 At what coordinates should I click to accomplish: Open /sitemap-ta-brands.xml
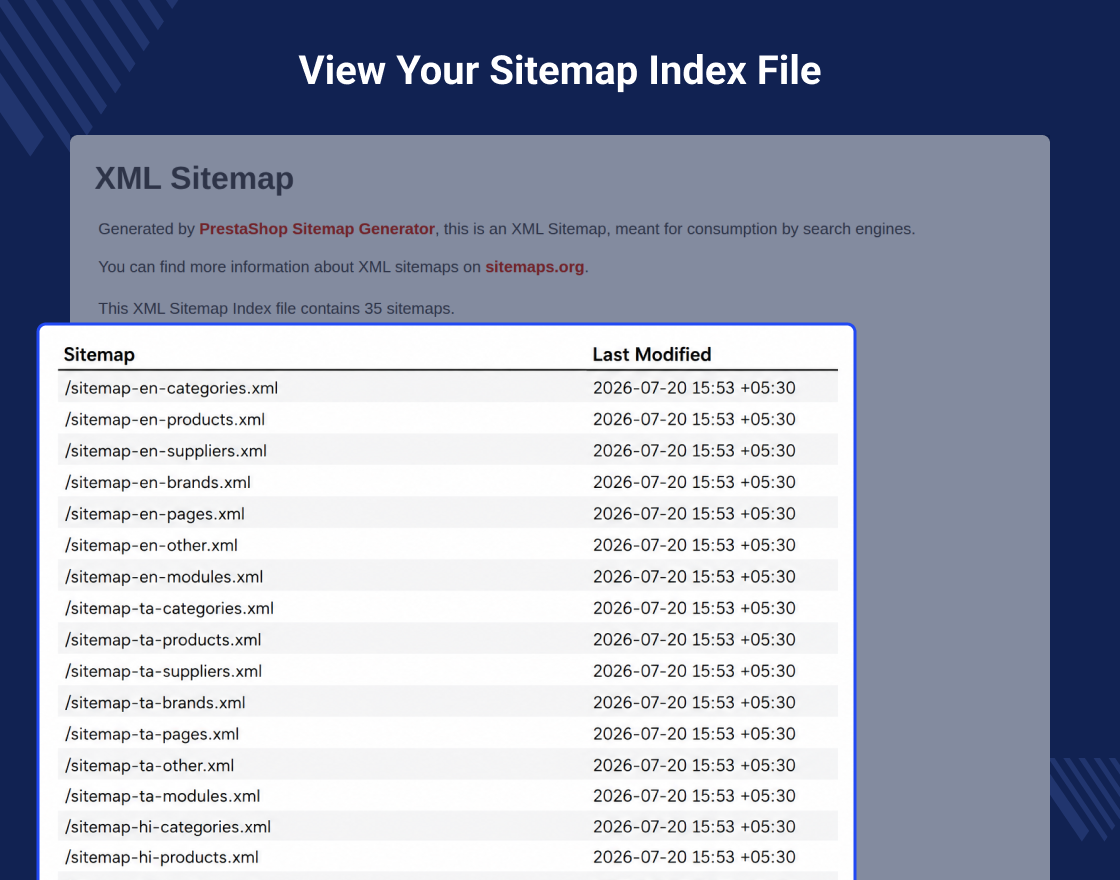coord(155,702)
